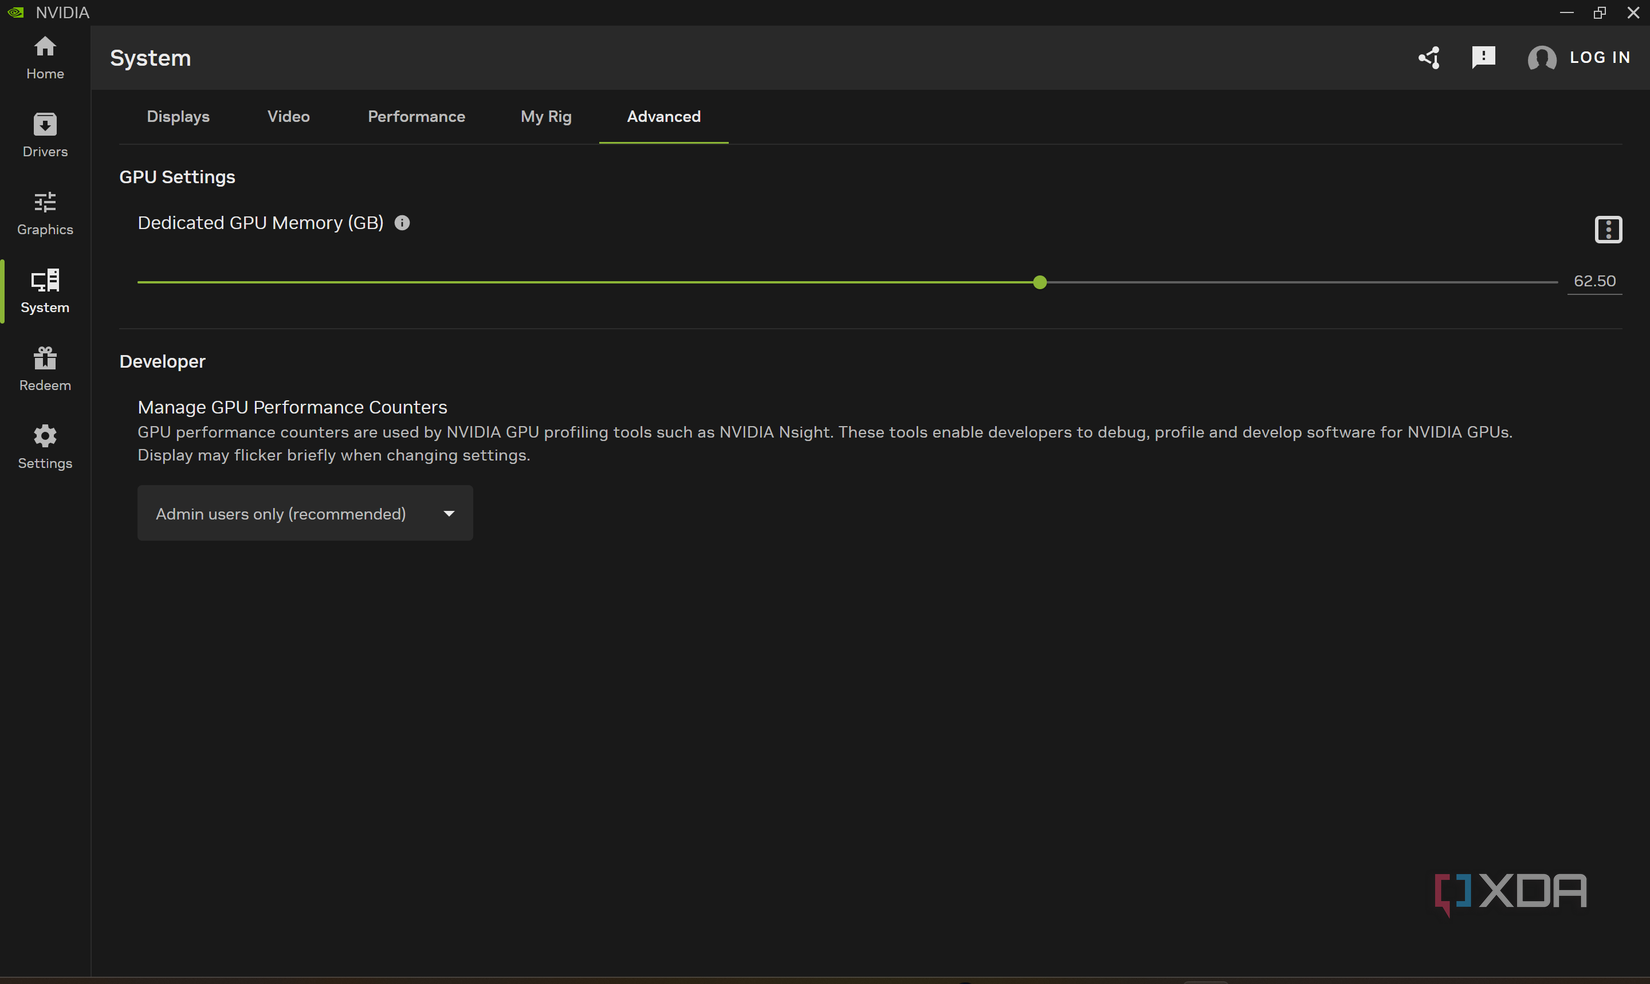Minimize the NVIDIA app window

[x=1566, y=12]
